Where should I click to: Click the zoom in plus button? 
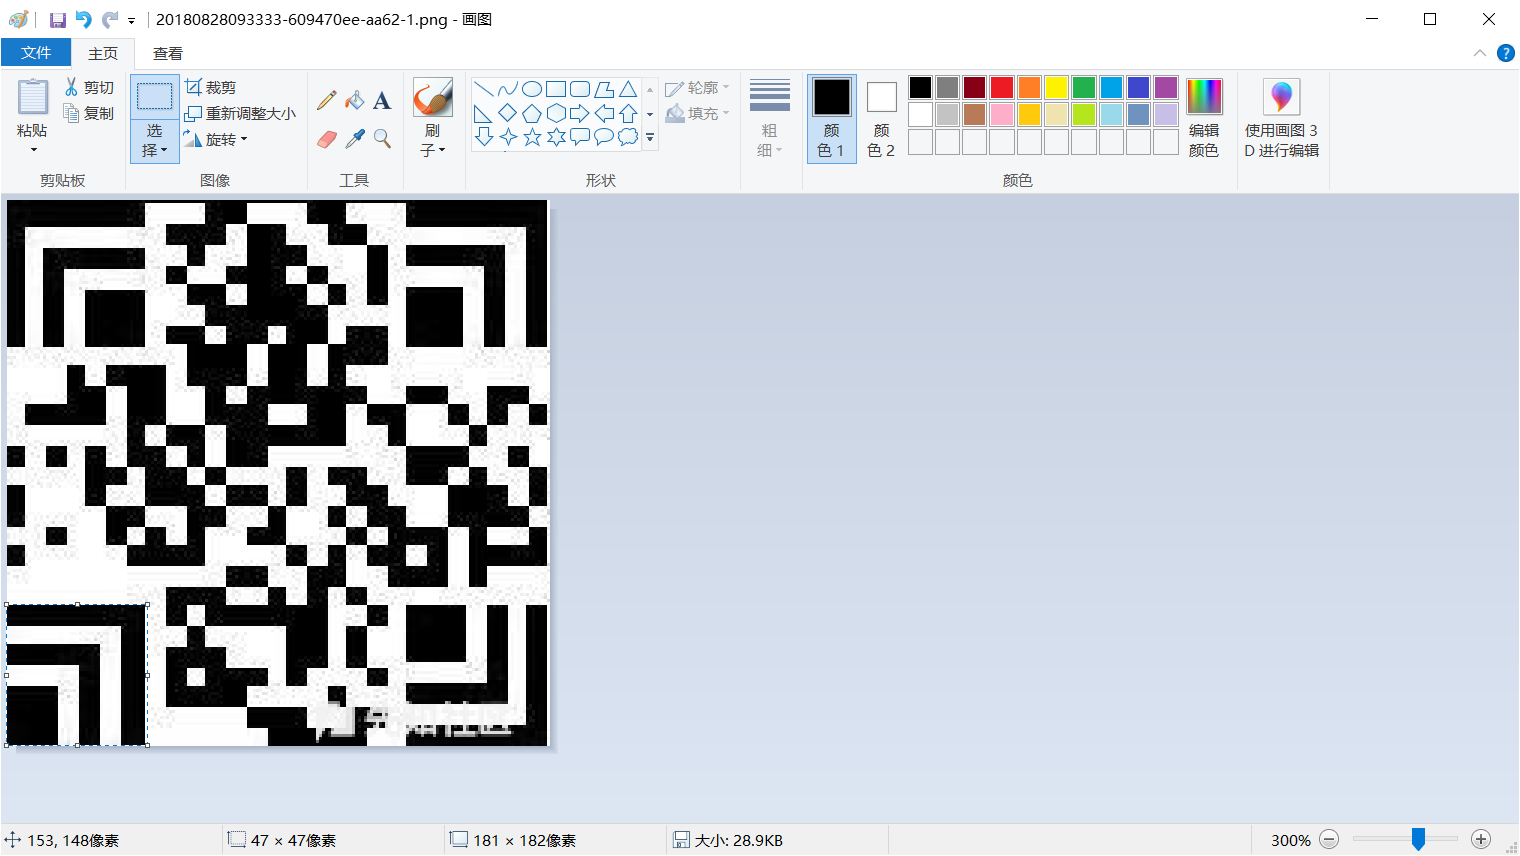[x=1481, y=840]
